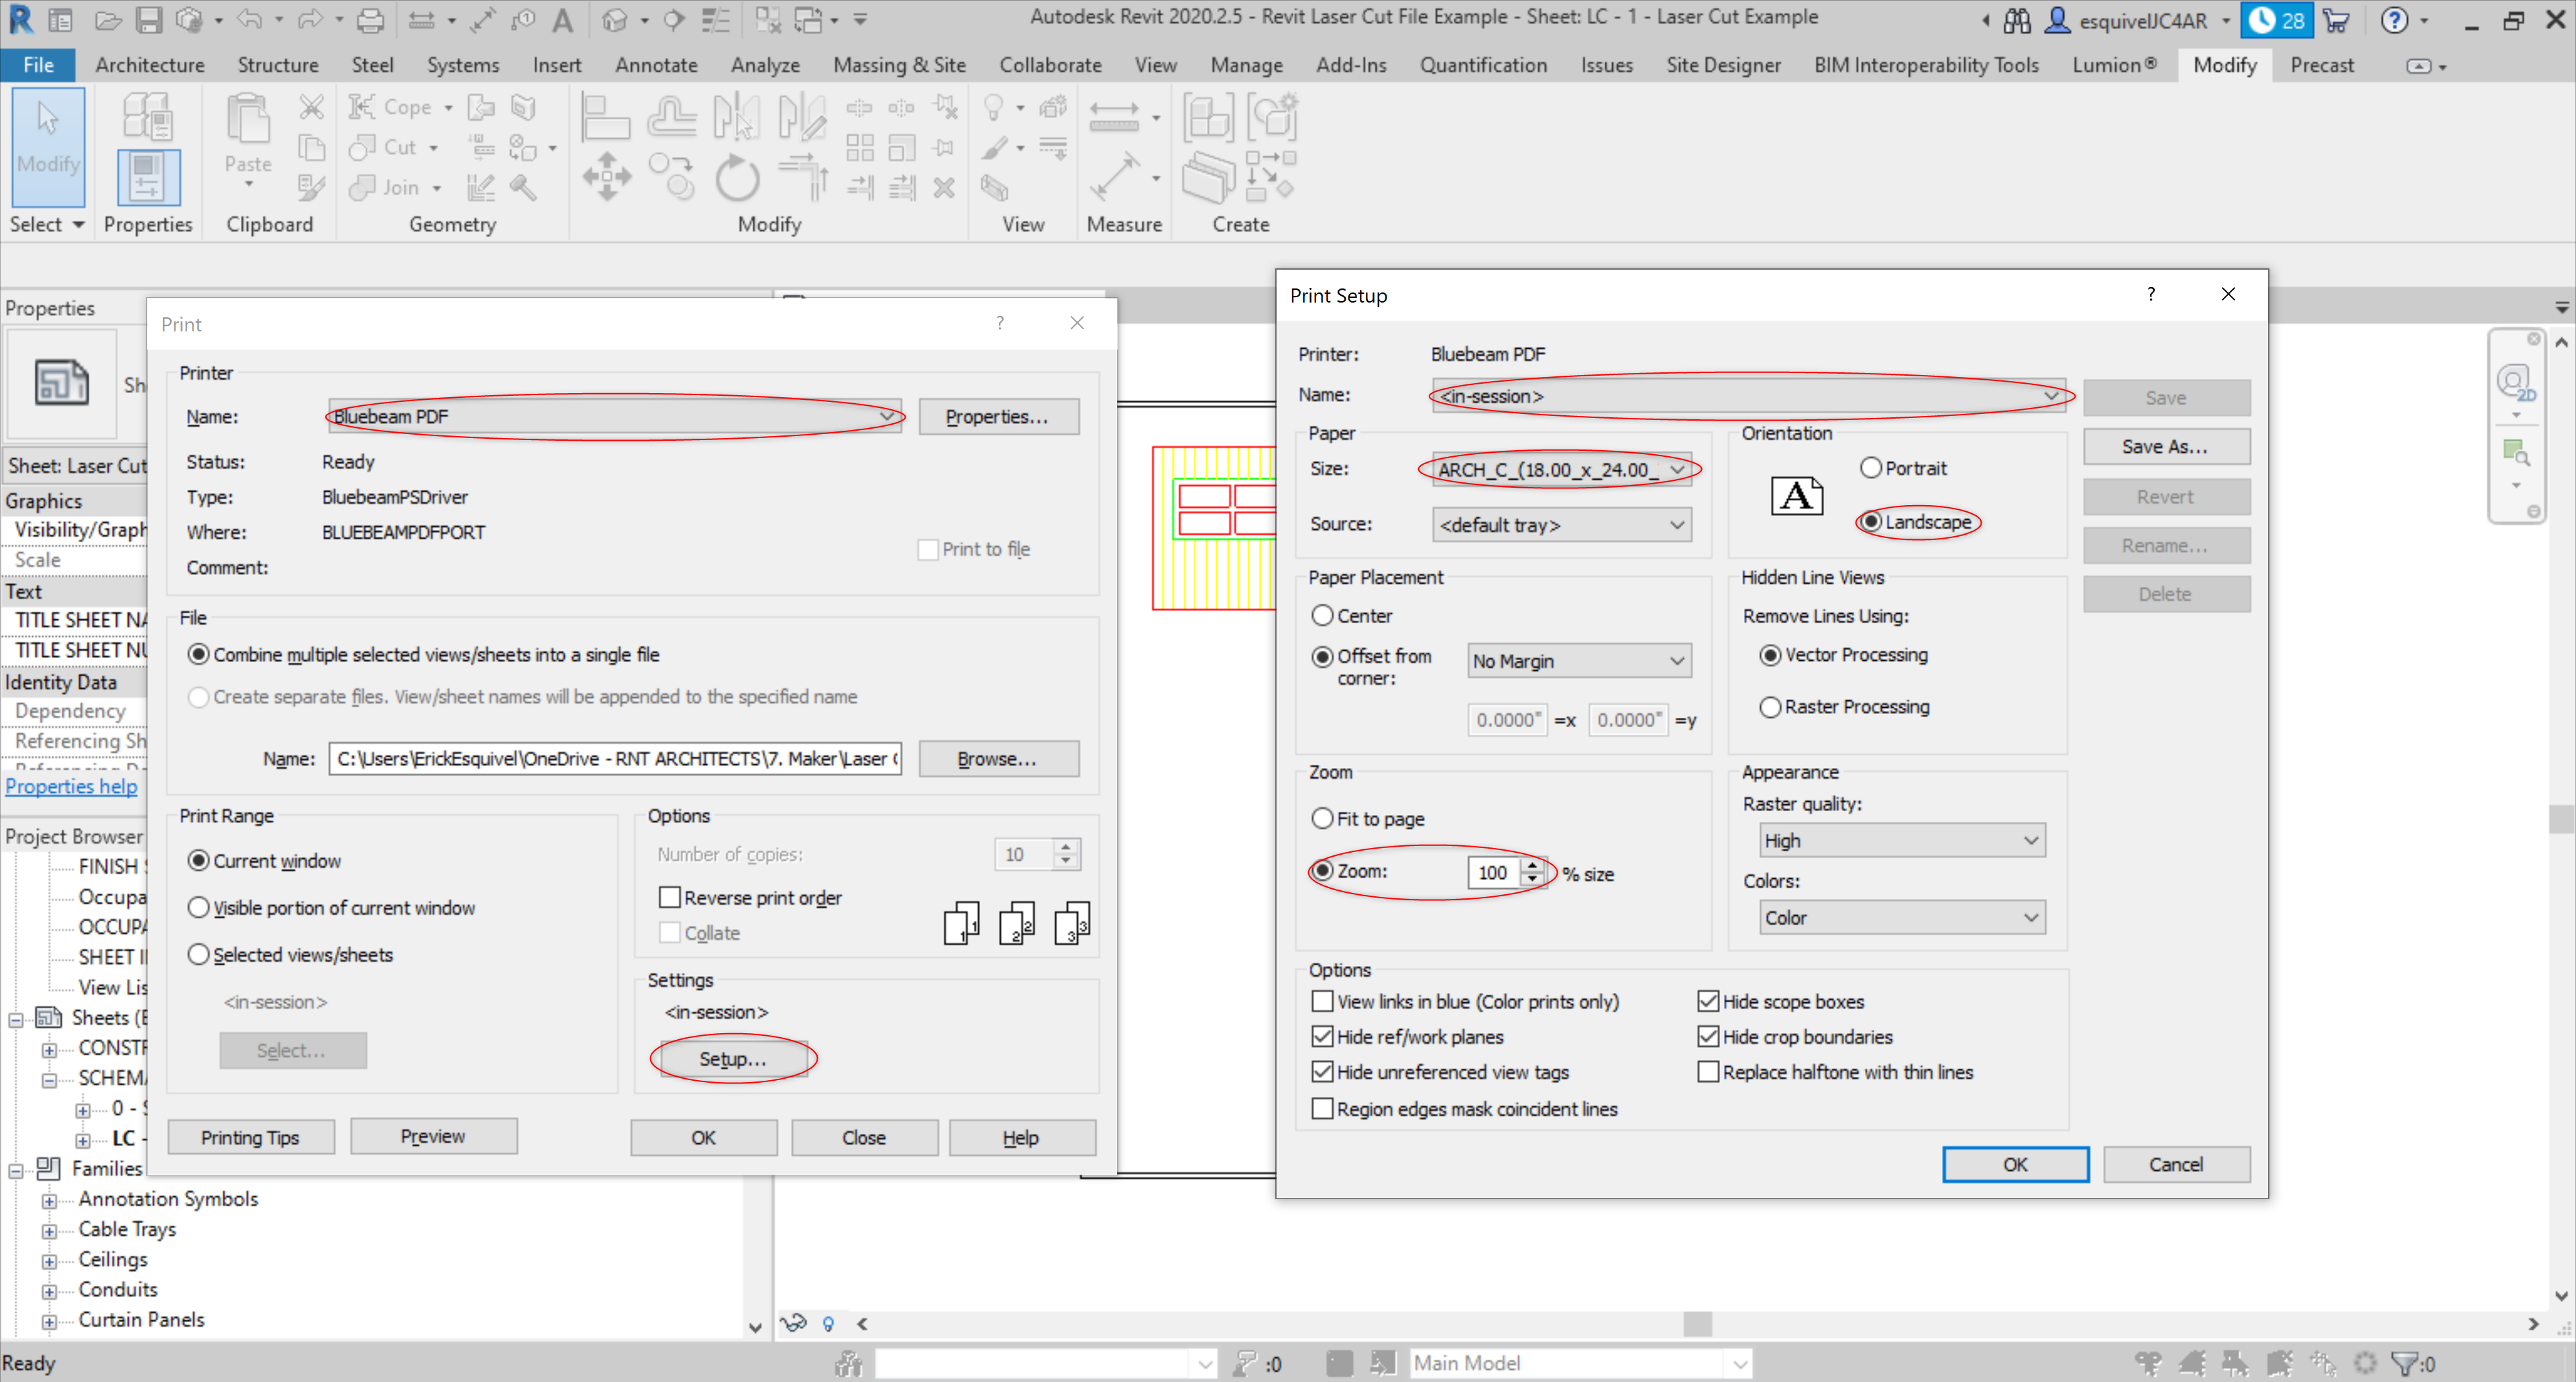Click the Text A icon in quick access toolbar
Screen dimensions: 2576x1382
point(563,20)
